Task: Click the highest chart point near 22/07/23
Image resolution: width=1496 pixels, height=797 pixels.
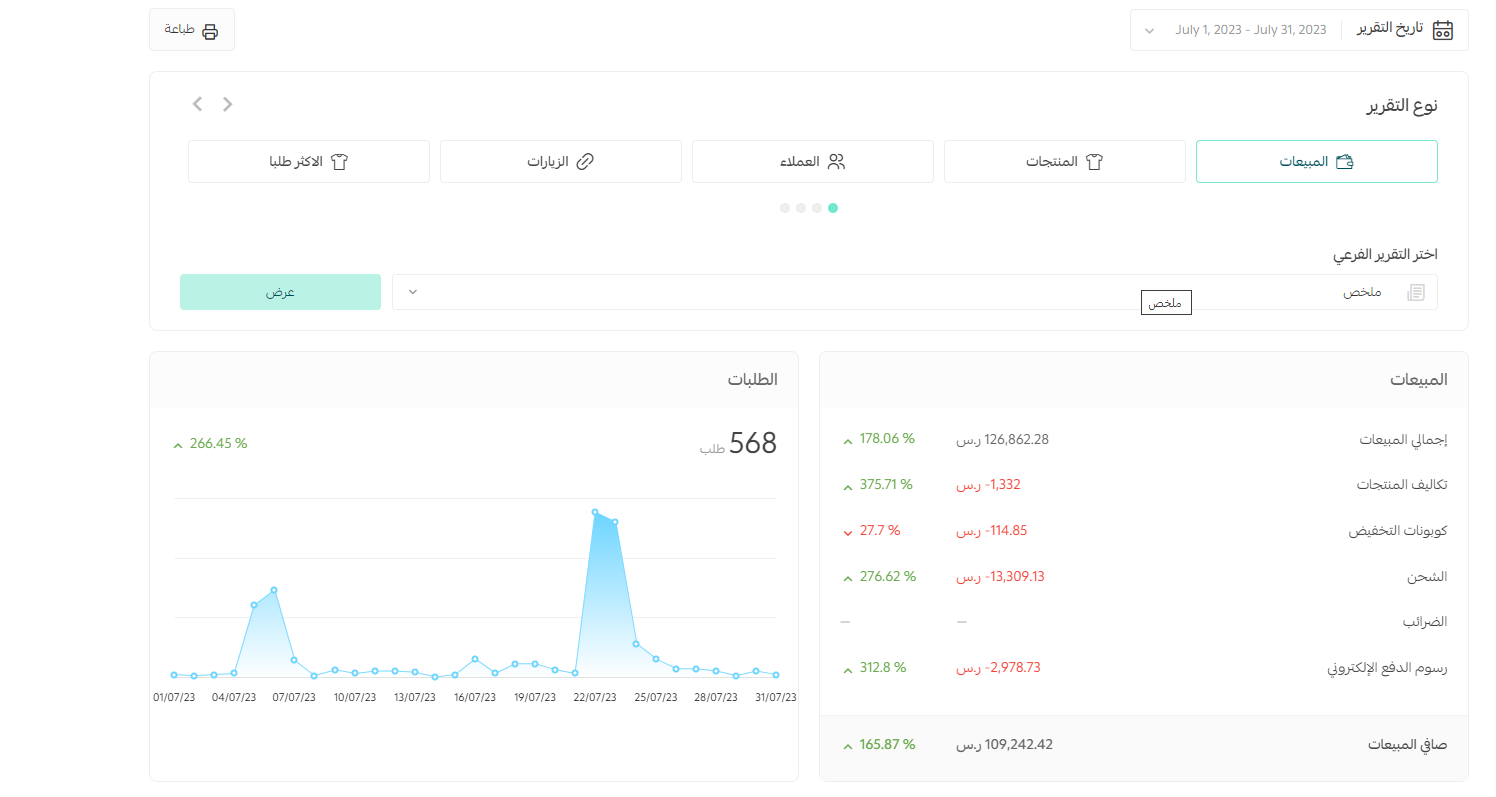Action: (595, 512)
